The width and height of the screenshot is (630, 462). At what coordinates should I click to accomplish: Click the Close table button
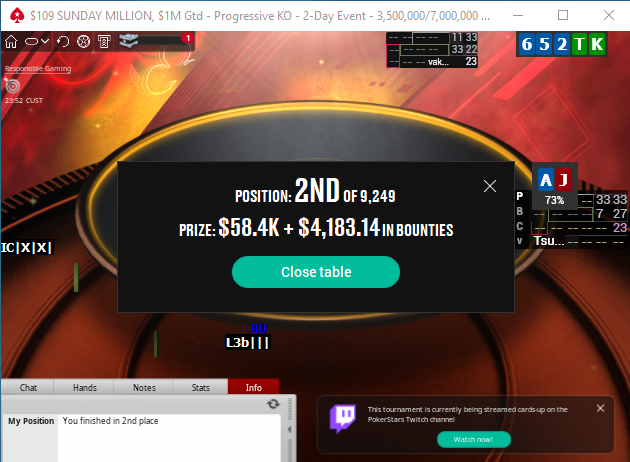tap(316, 272)
